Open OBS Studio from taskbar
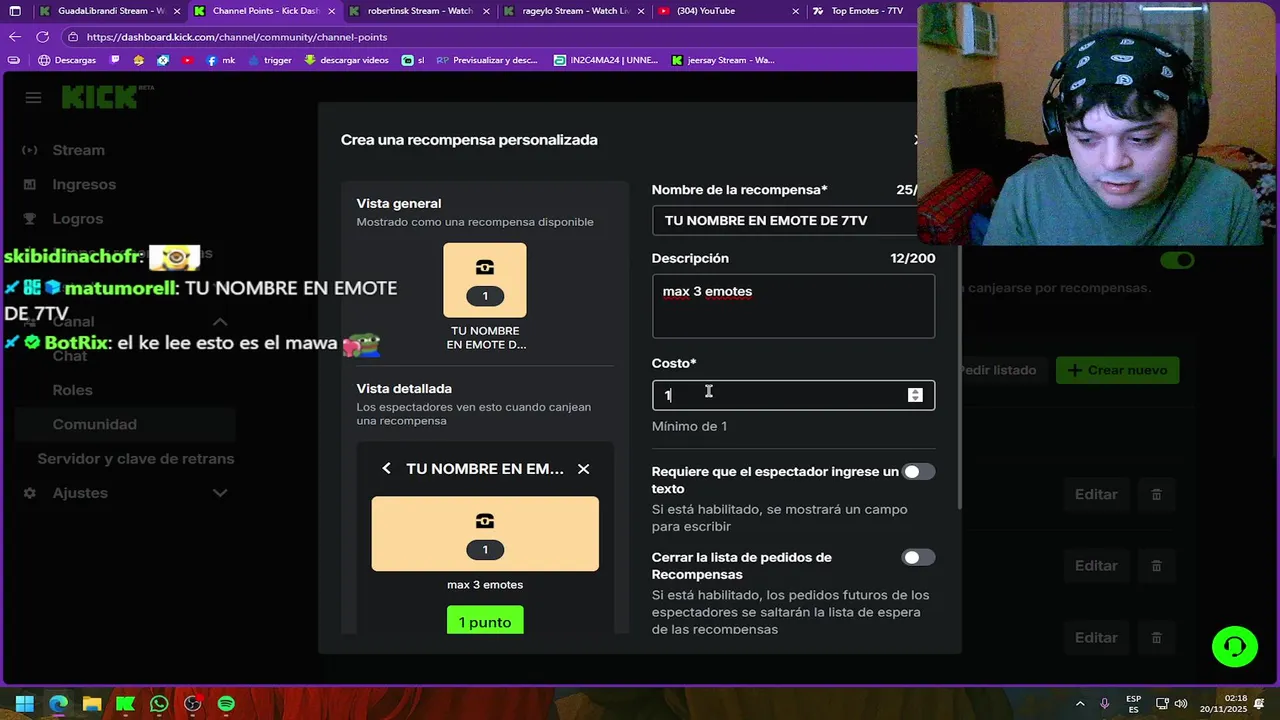 tap(193, 704)
